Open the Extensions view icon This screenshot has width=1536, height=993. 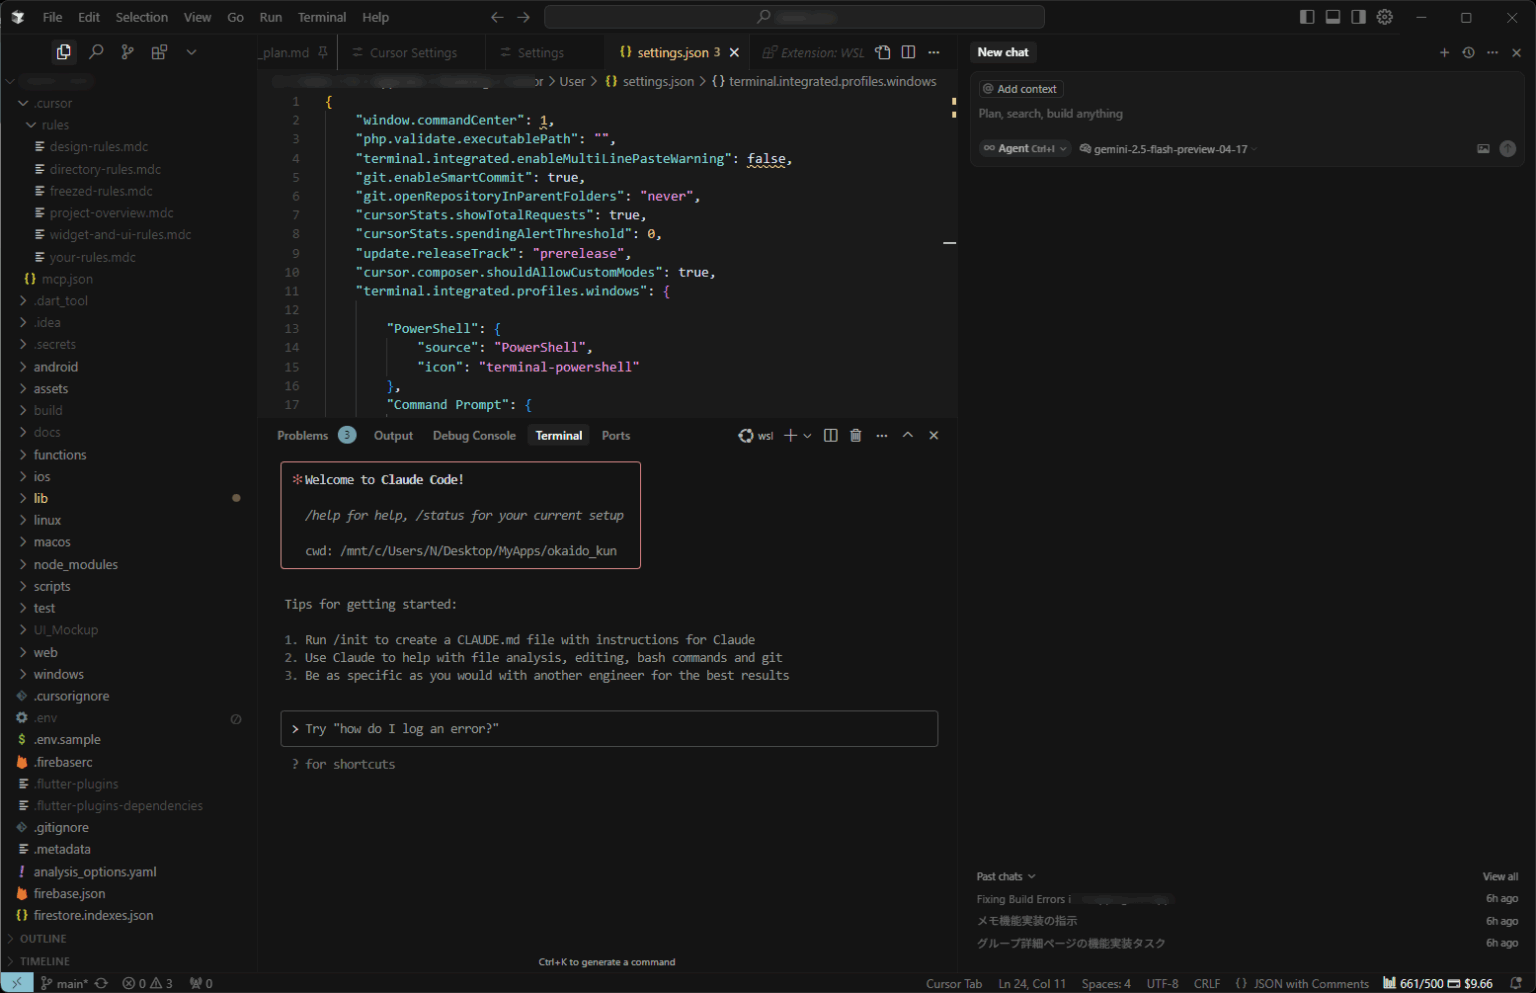tap(159, 52)
